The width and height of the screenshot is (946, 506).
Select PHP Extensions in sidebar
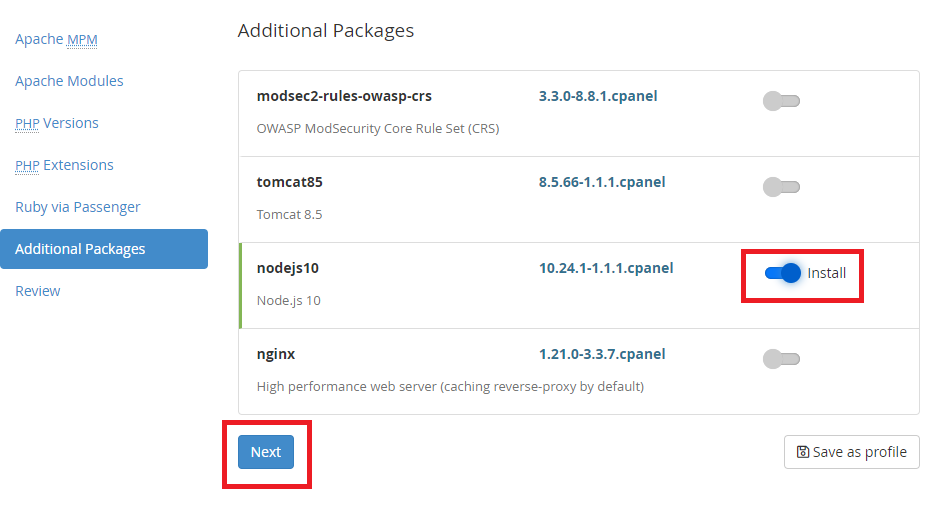tap(65, 165)
